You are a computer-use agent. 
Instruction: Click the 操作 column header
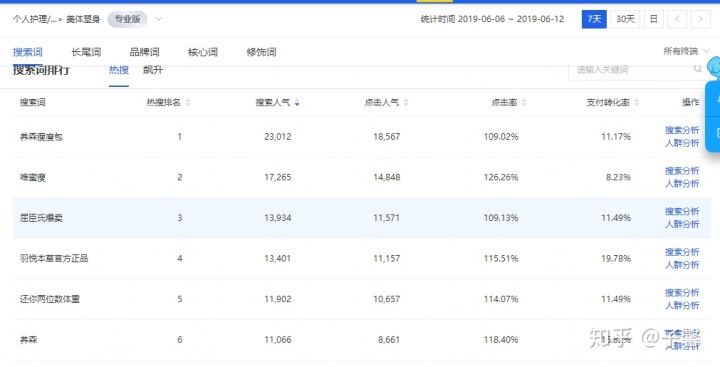point(691,102)
